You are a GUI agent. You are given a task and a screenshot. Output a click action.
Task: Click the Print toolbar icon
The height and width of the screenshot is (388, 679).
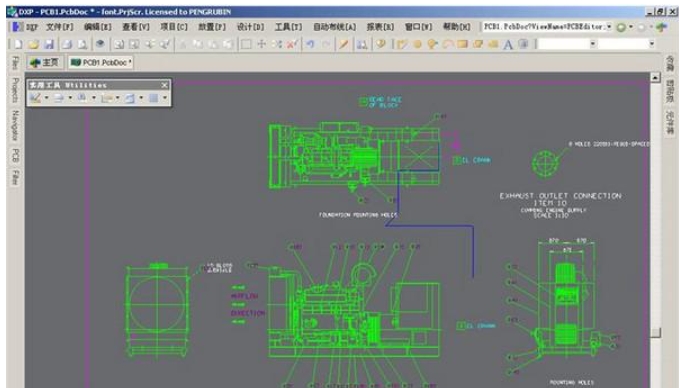pyautogui.click(x=67, y=44)
